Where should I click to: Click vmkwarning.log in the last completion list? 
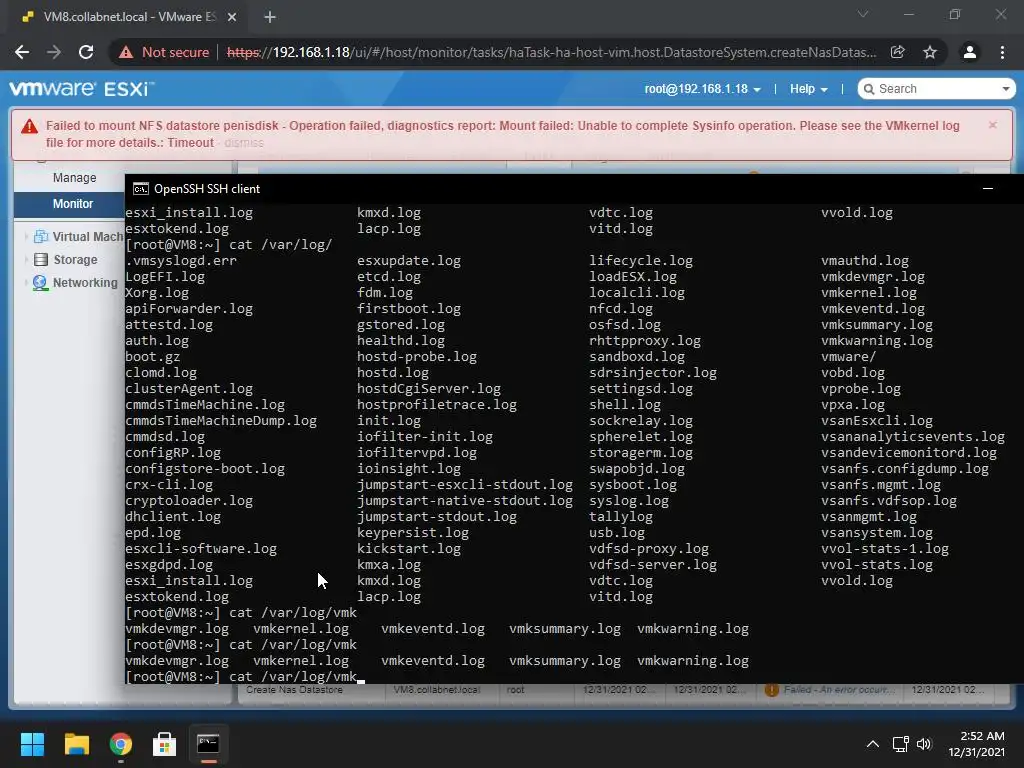[x=693, y=660]
